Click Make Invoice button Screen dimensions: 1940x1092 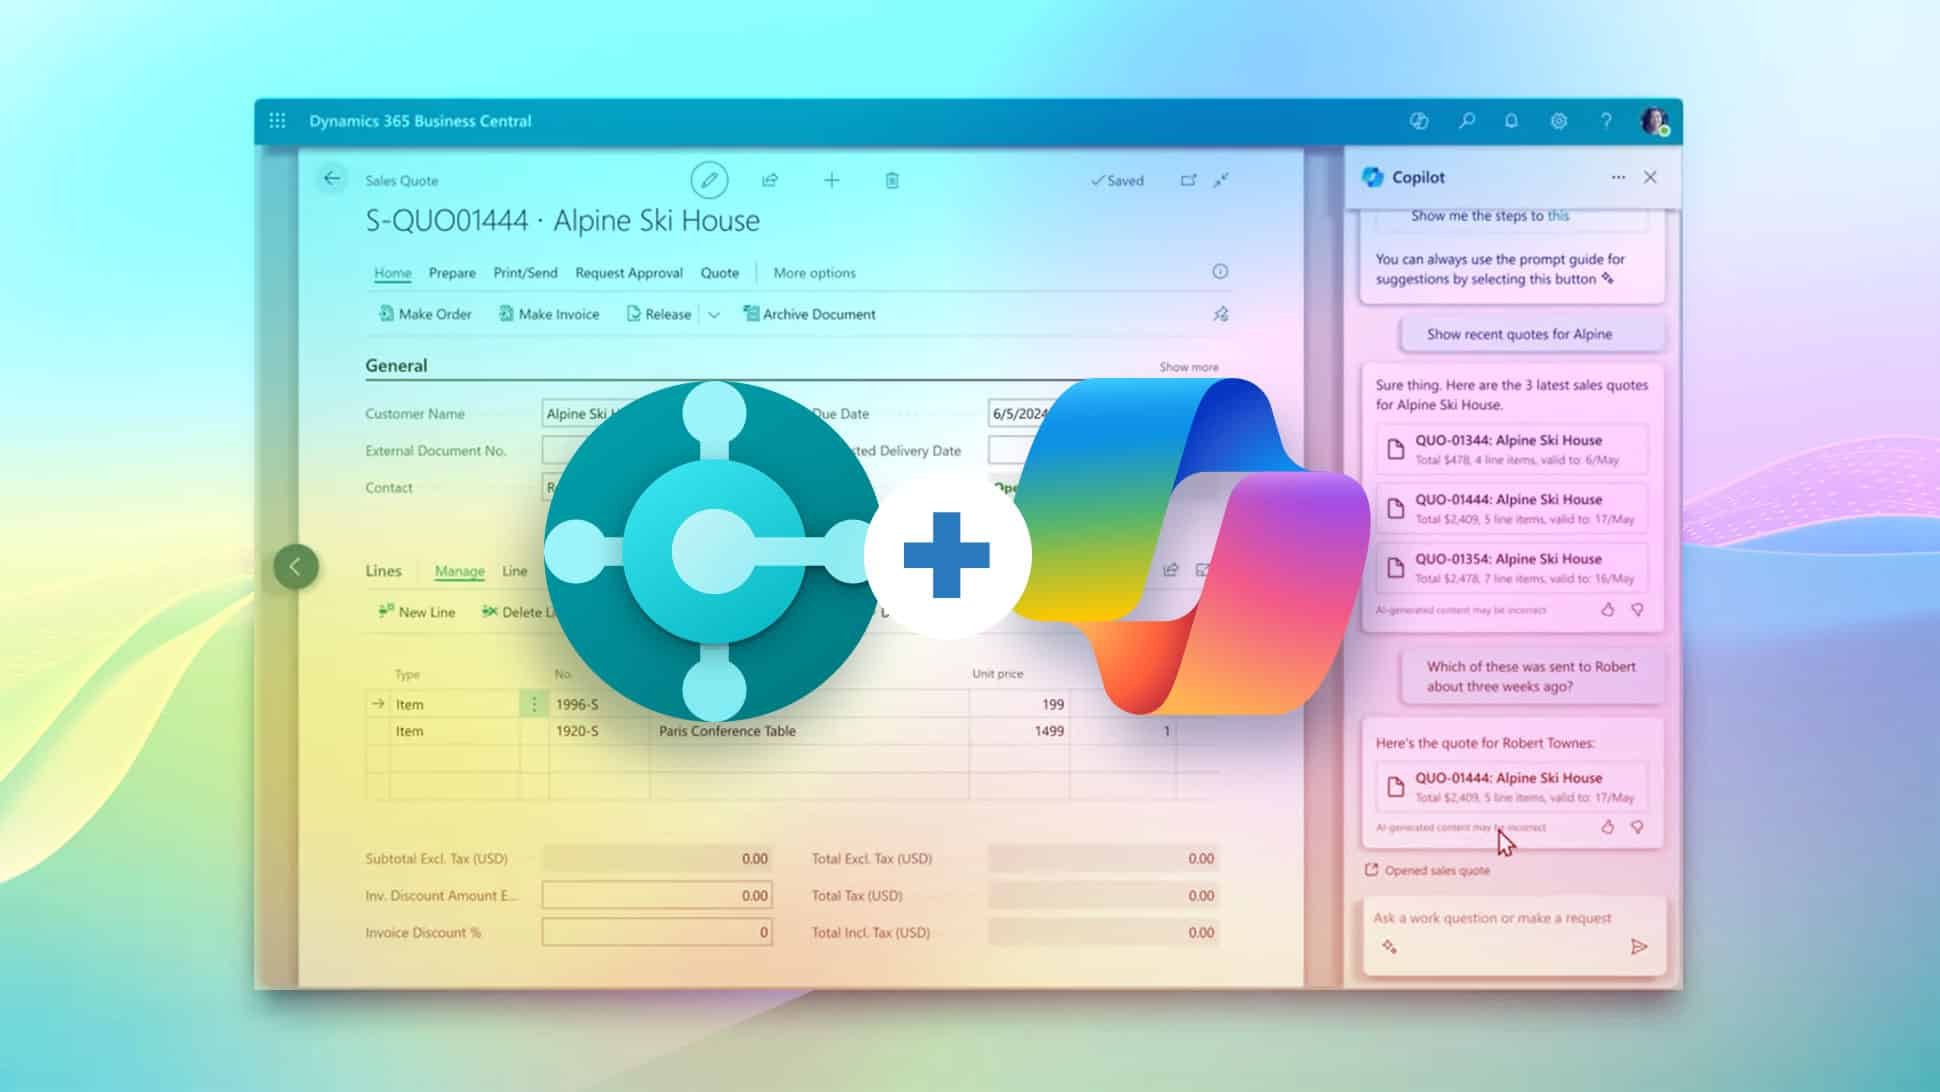[x=549, y=314]
